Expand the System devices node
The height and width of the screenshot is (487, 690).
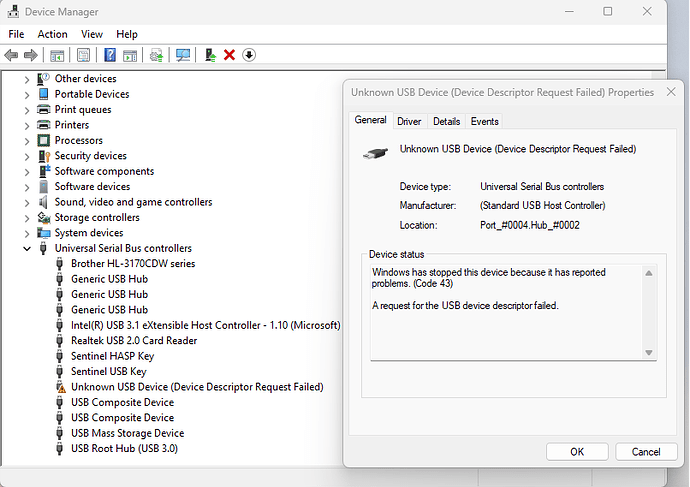coord(27,234)
